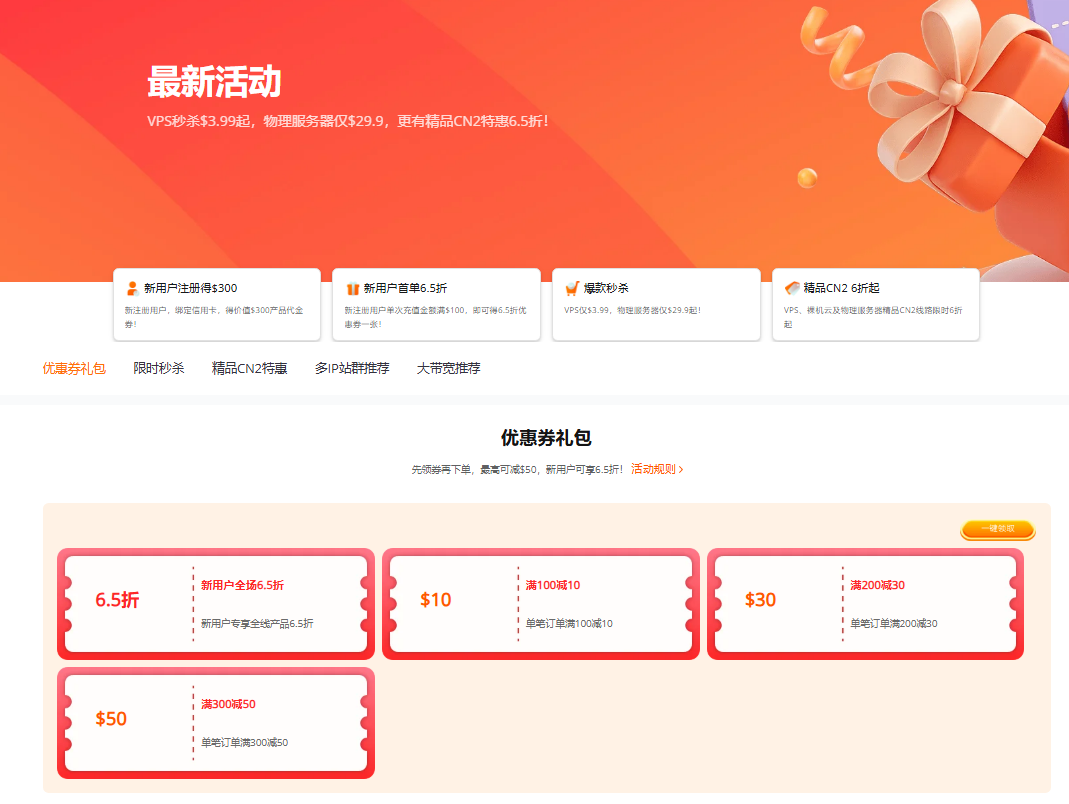The height and width of the screenshot is (804, 1069).
Task: Open the 活动规则 link
Action: 657,469
